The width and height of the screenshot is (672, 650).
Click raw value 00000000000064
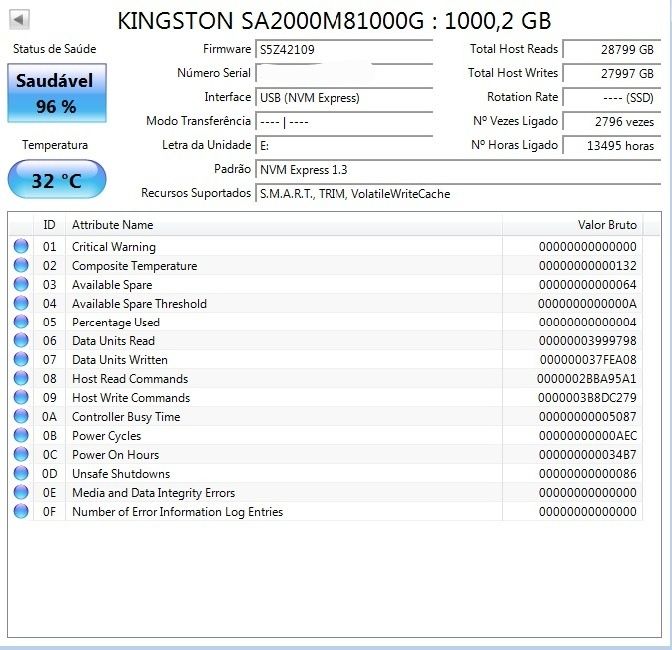point(588,285)
